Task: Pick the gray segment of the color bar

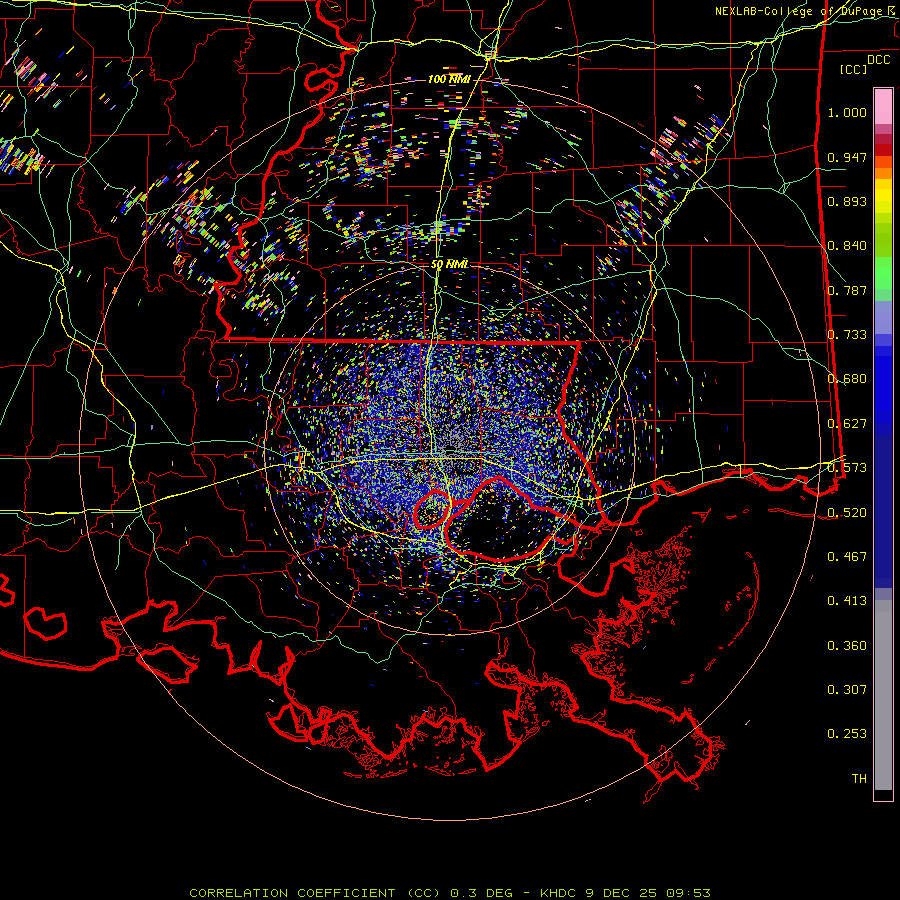Action: tap(883, 695)
